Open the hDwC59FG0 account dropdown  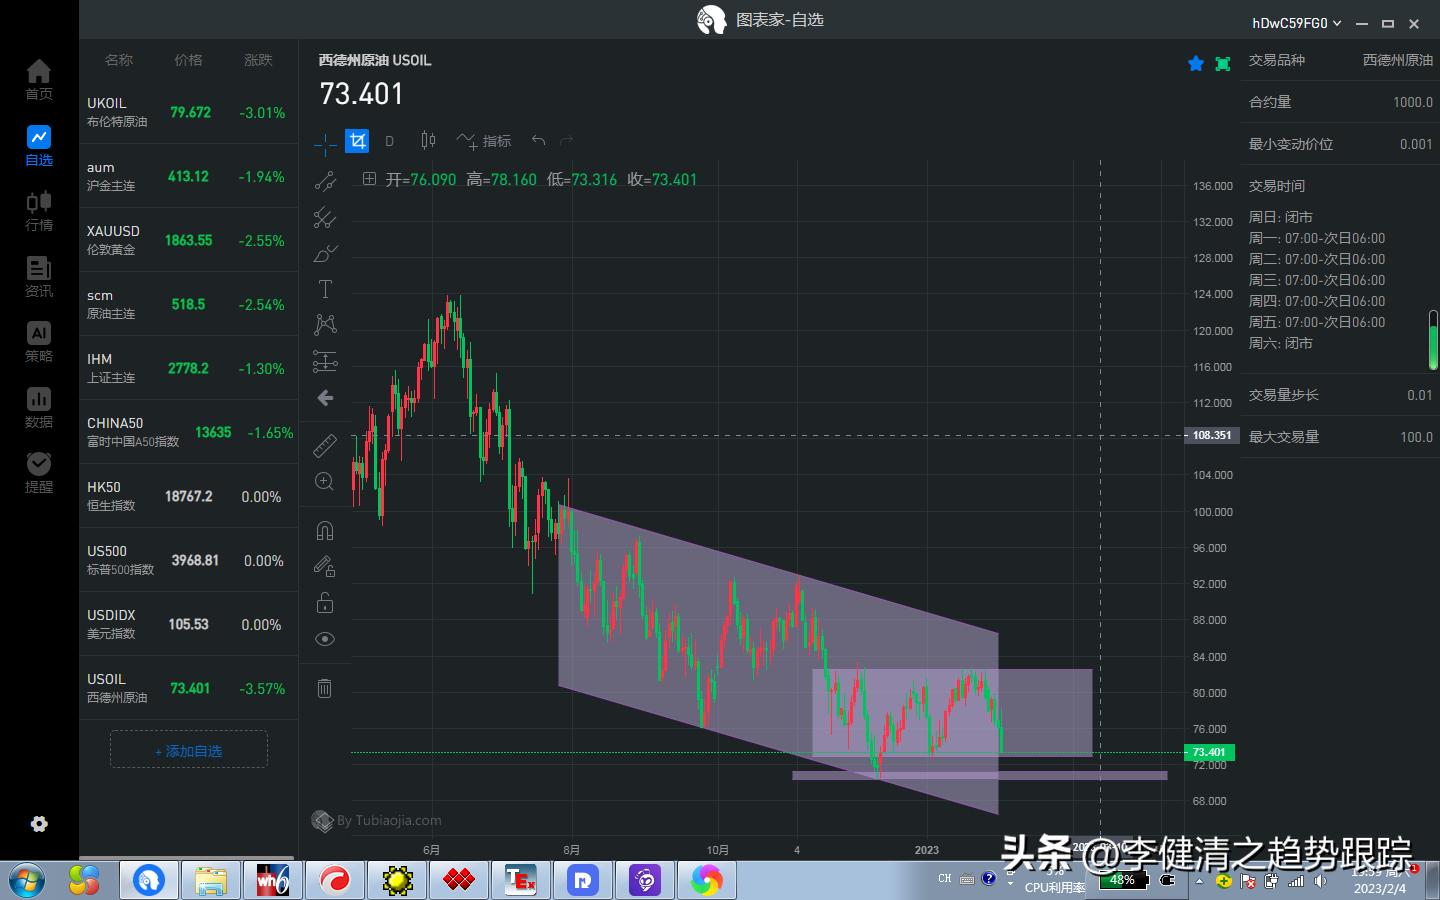(x=1296, y=23)
